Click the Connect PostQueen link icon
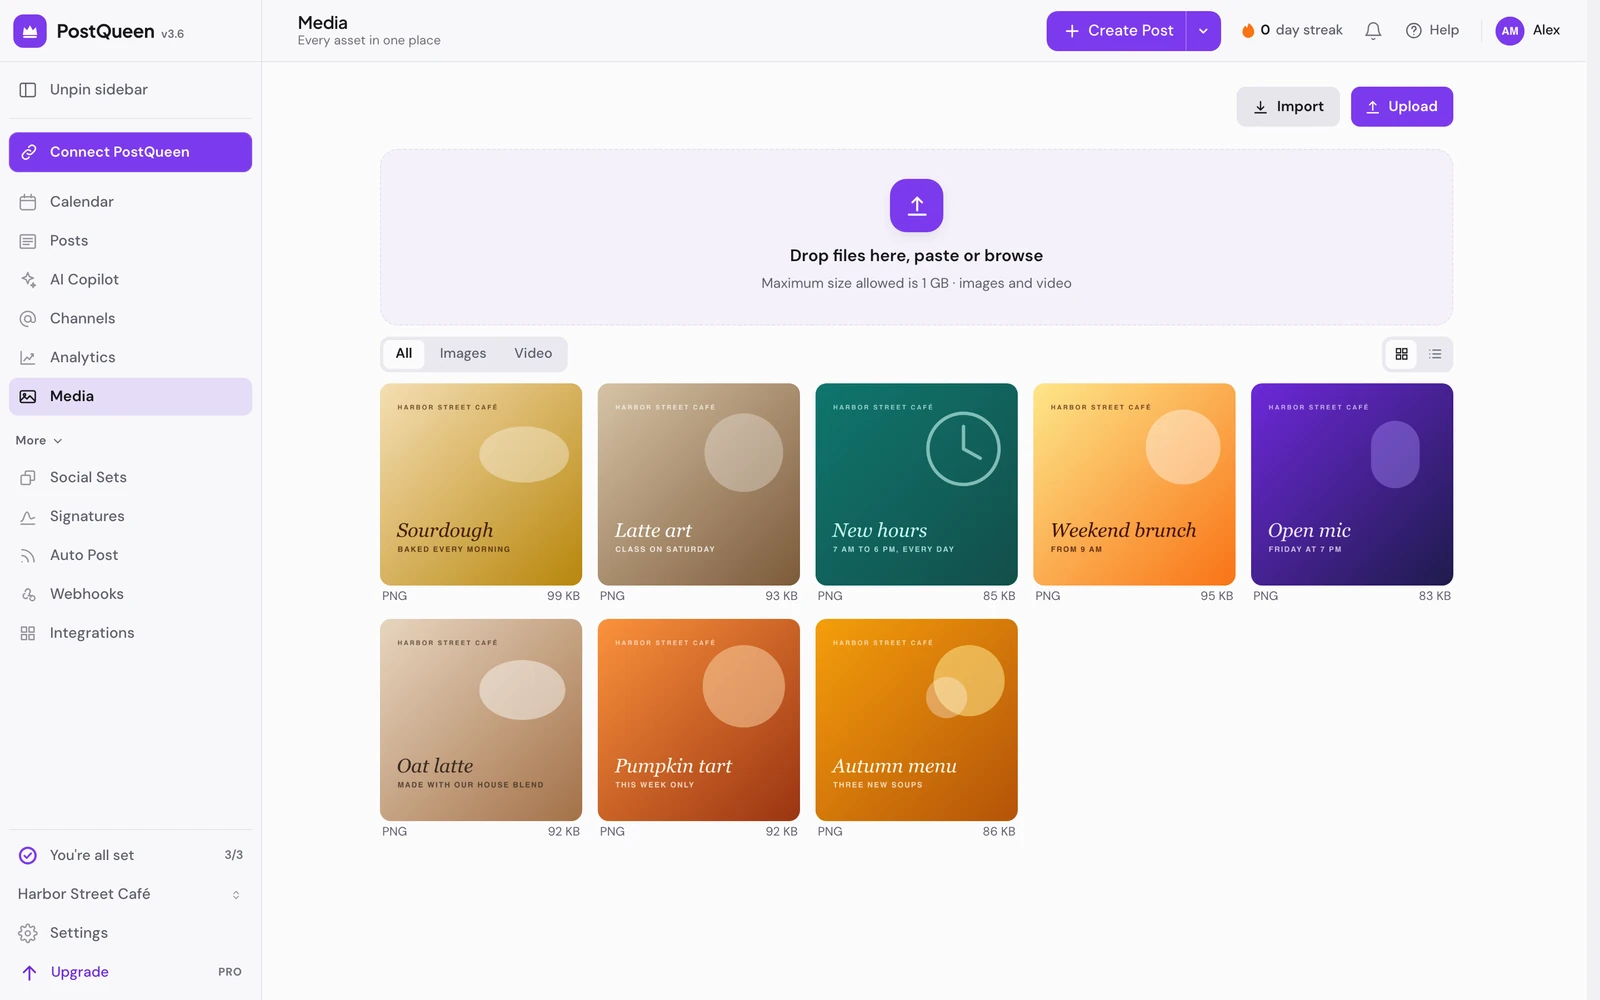 pos(29,152)
